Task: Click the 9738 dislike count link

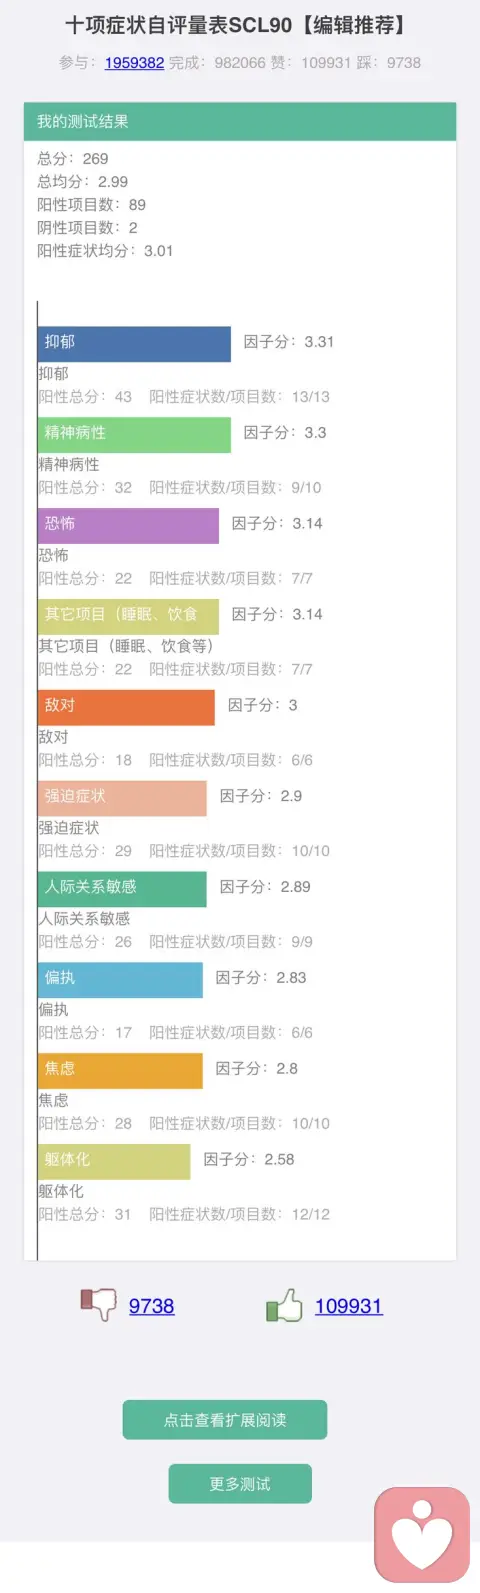Action: pos(151,1306)
